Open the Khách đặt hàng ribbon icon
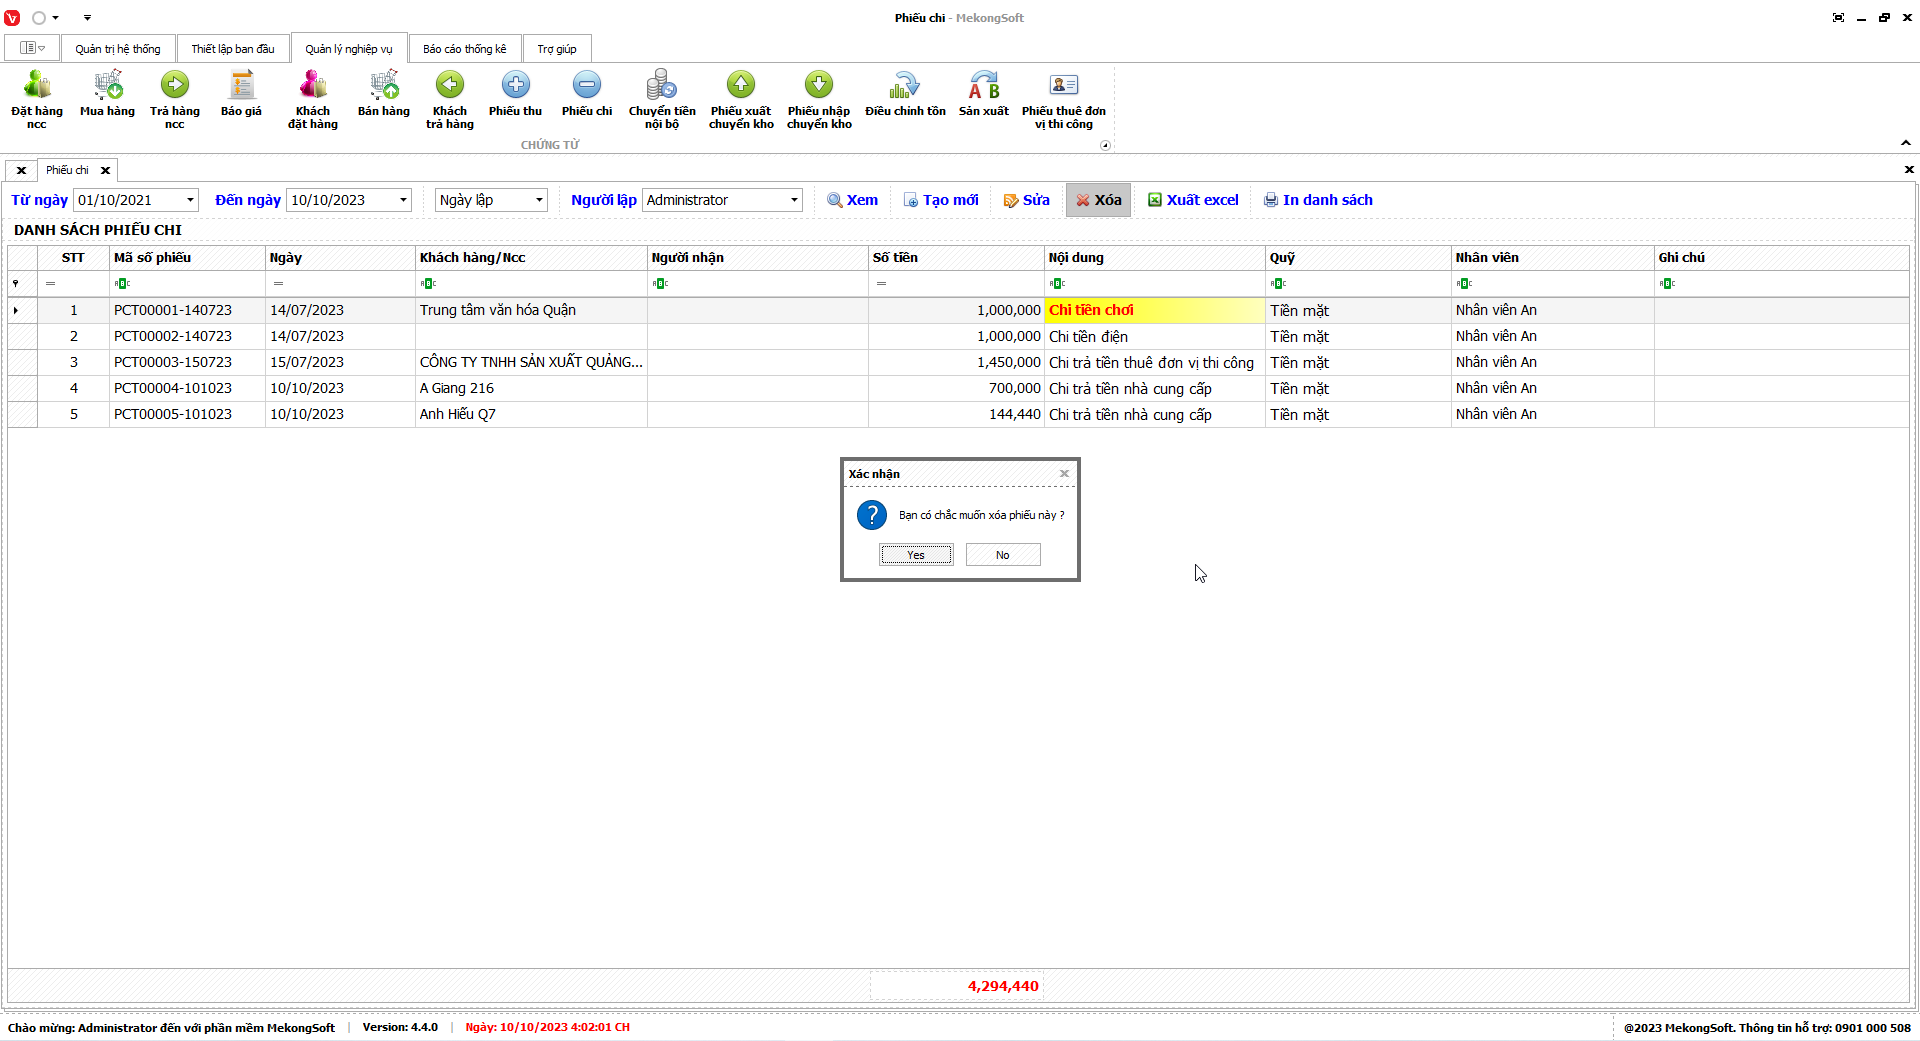Viewport: 1920px width, 1041px height. click(x=313, y=99)
